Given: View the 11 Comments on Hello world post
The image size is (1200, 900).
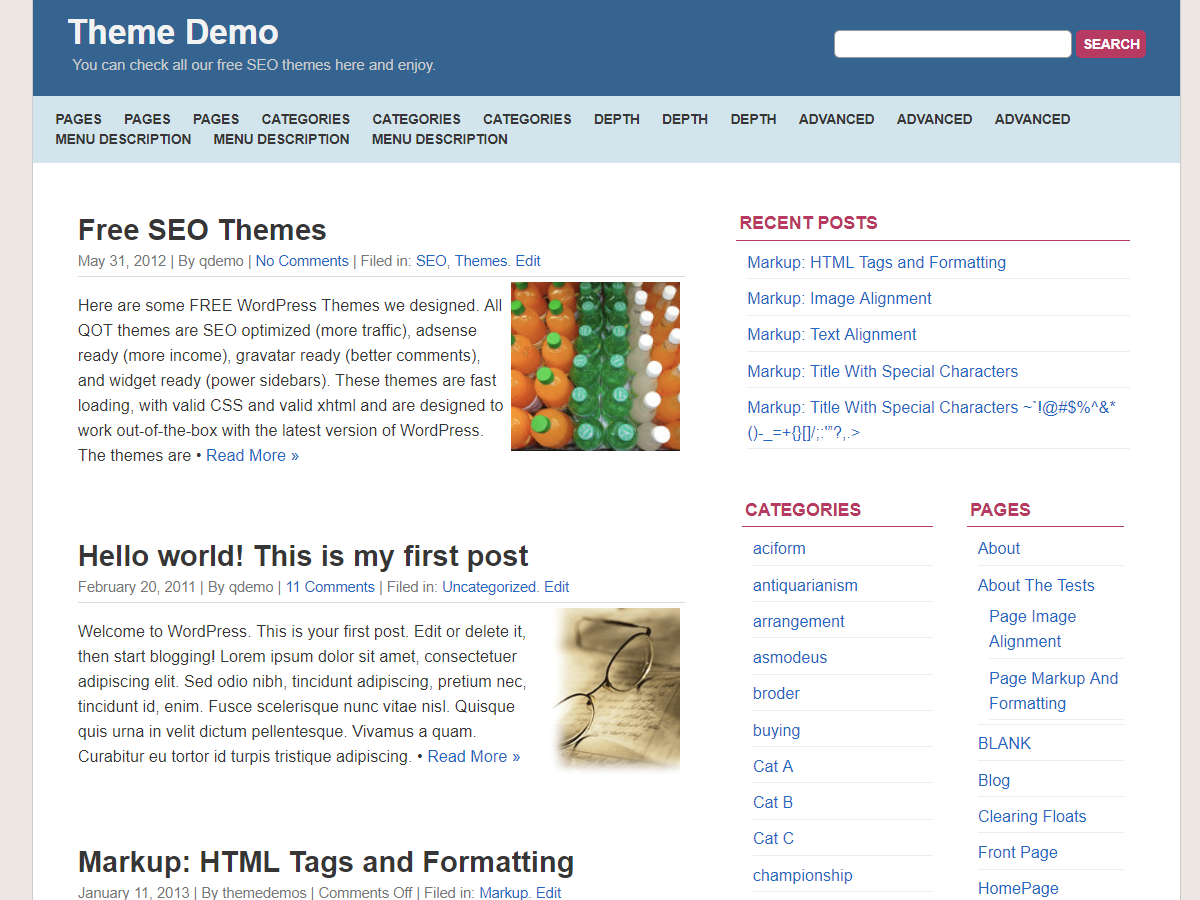Looking at the screenshot, I should [x=330, y=586].
